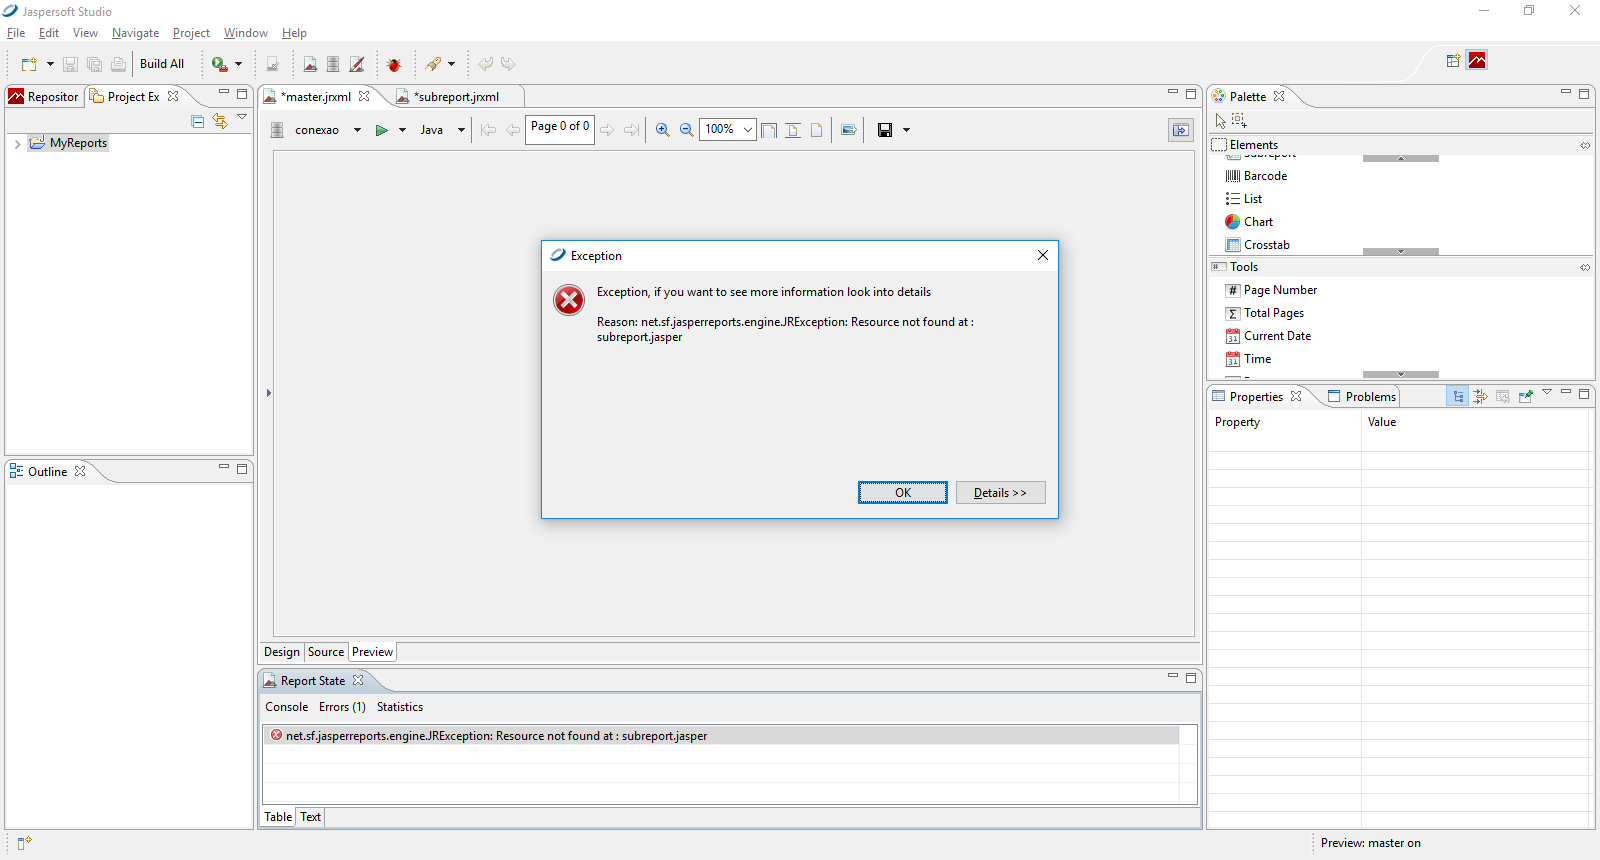
Task: Choose the Marquee tool in Palette
Action: coord(1239,120)
